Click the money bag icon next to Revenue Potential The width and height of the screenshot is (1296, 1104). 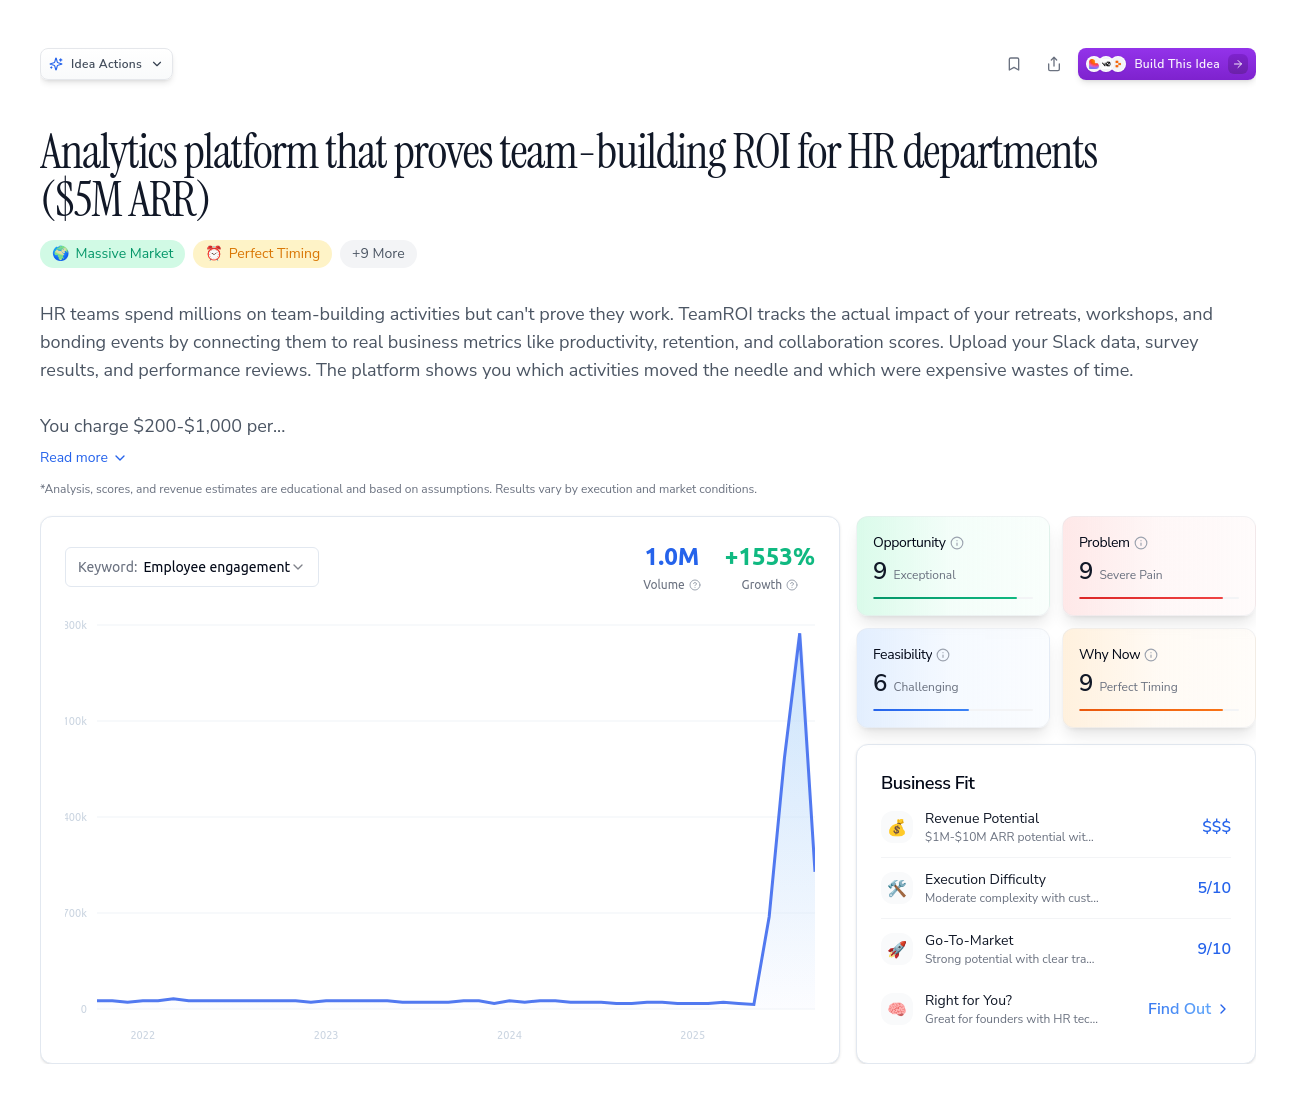pos(897,827)
